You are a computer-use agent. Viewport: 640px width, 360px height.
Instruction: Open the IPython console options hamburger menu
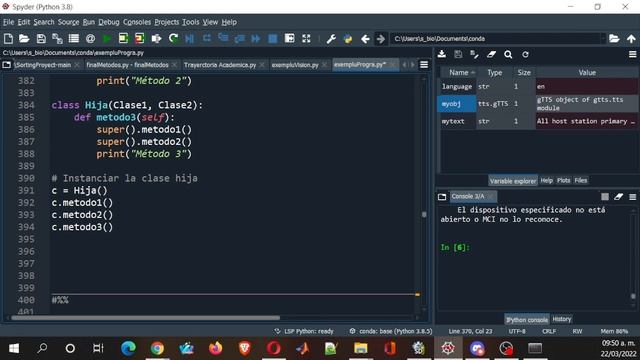[x=633, y=197]
